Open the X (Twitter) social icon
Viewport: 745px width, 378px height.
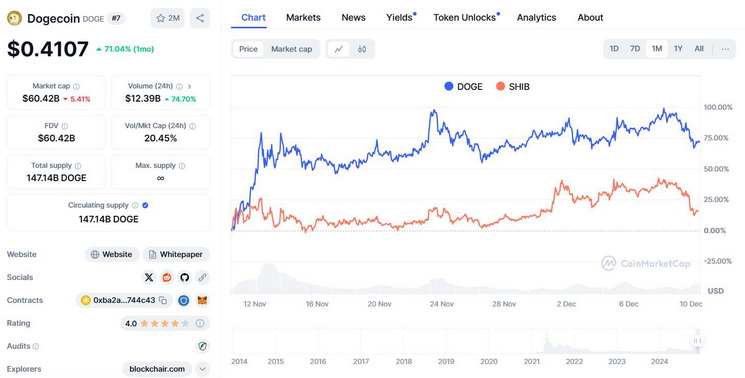click(149, 277)
